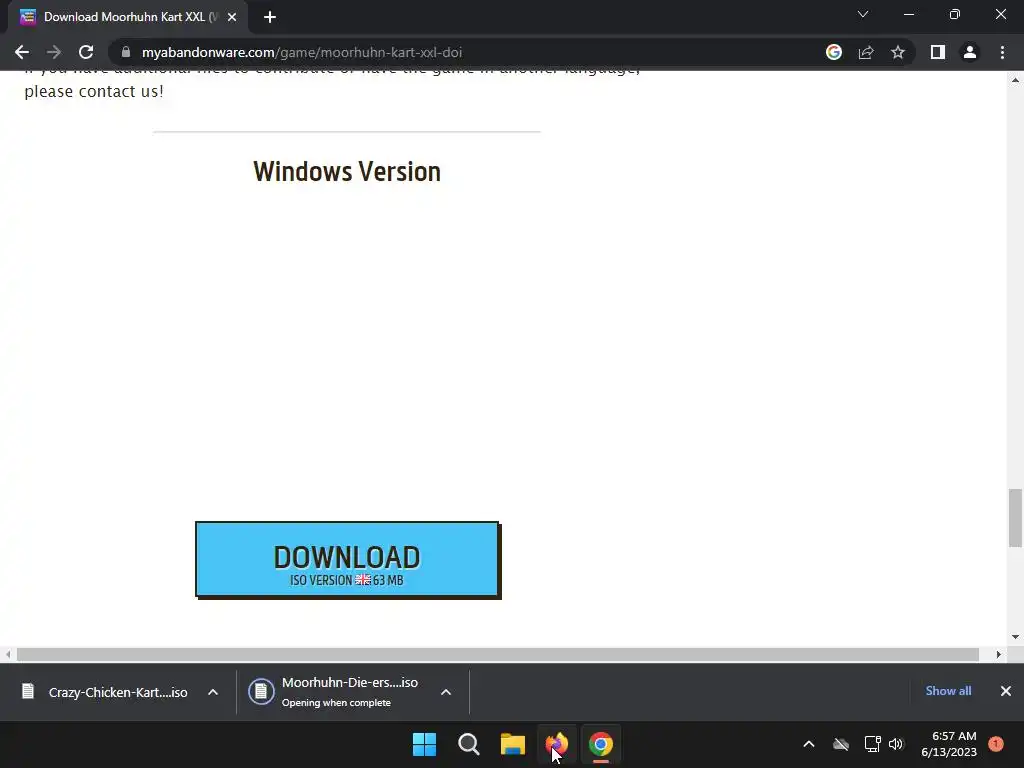Open Windows taskbar search
Screen dimensions: 1024x768
(468, 744)
